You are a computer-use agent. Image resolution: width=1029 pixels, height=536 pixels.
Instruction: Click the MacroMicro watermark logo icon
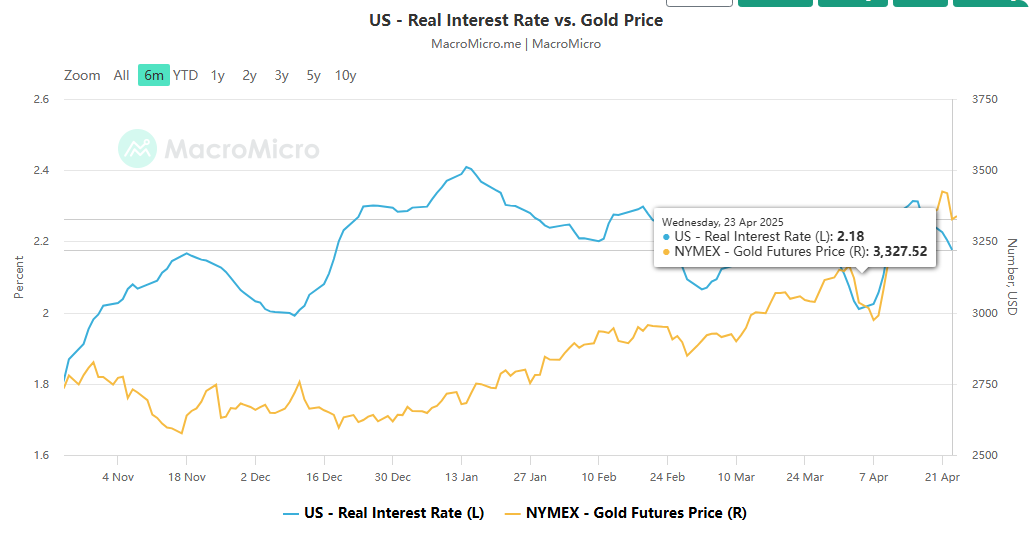click(137, 149)
